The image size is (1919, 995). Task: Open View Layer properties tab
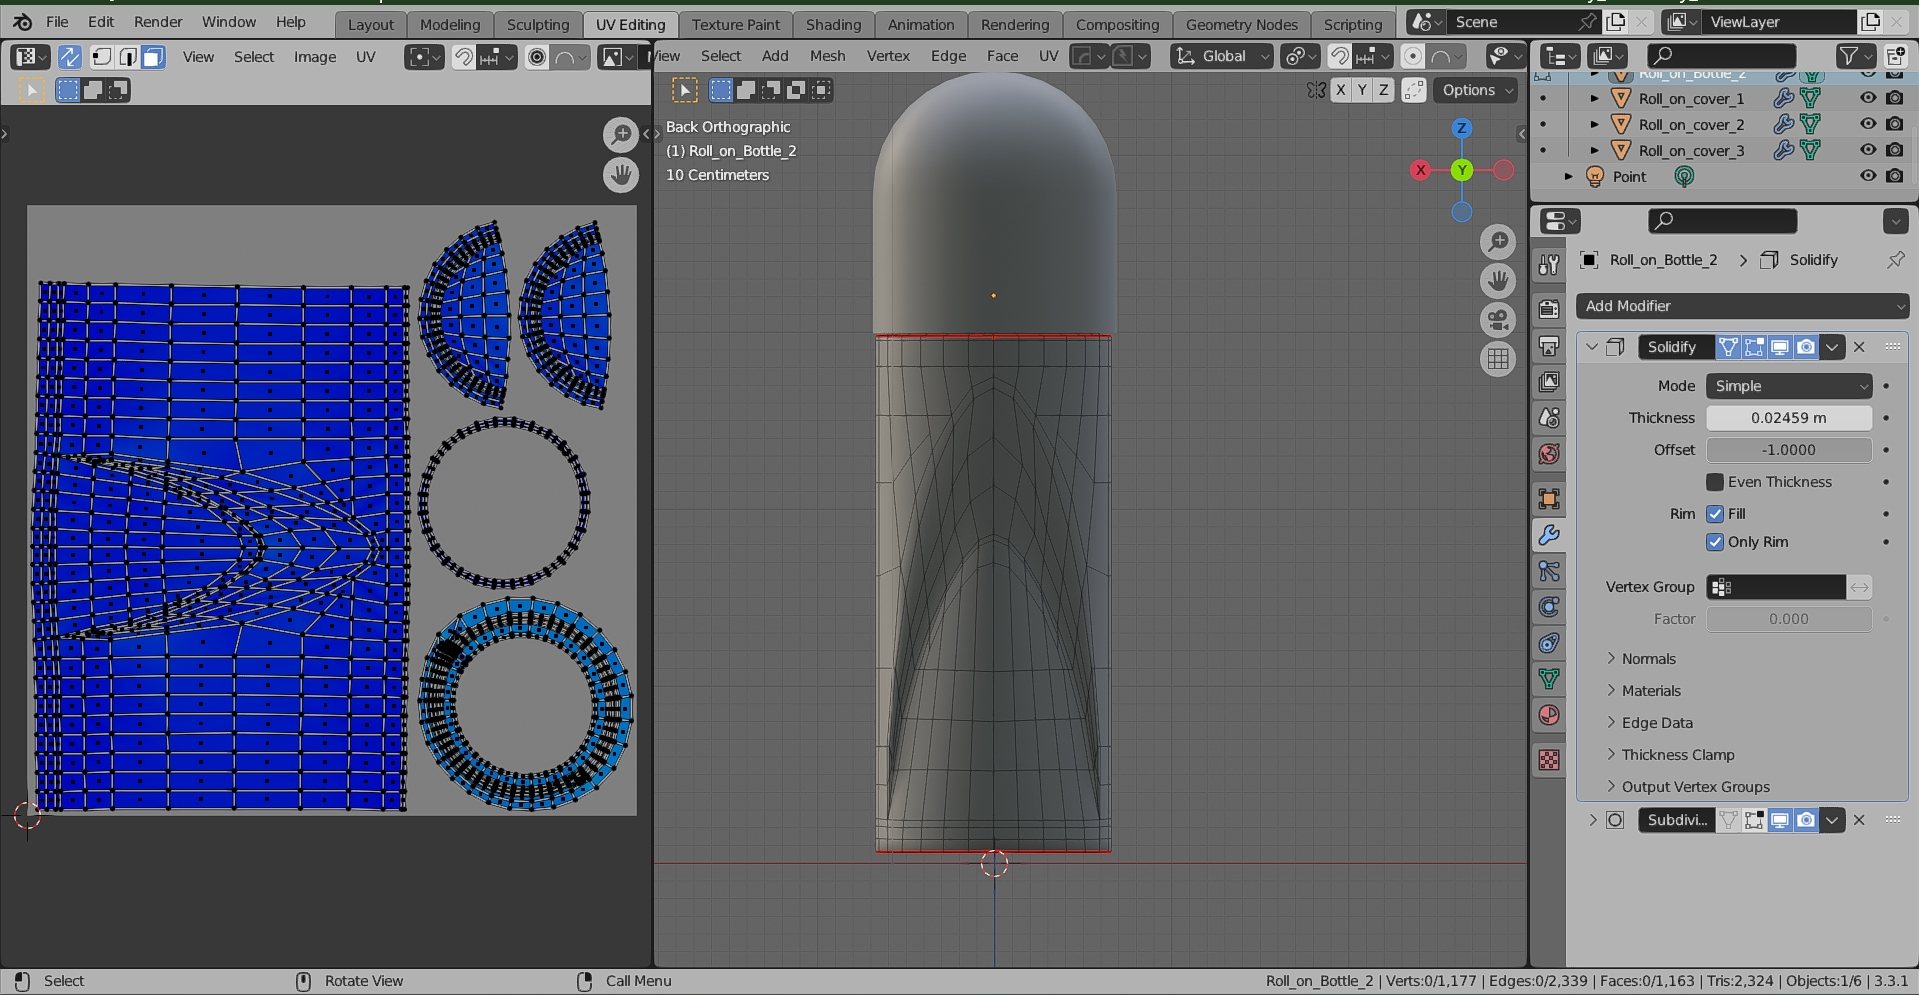click(1549, 382)
